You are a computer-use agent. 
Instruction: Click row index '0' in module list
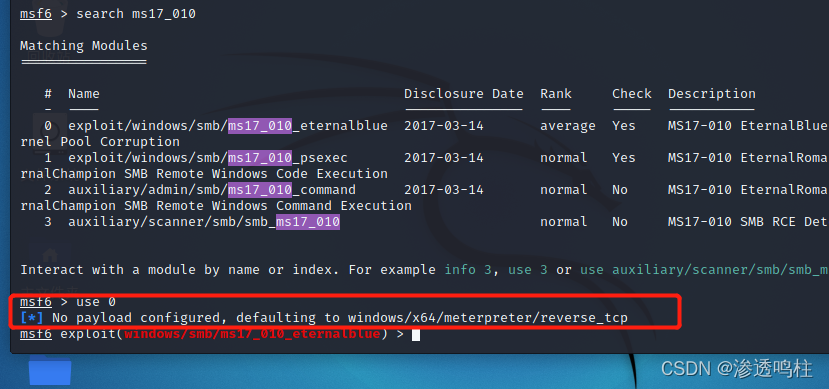[48, 126]
